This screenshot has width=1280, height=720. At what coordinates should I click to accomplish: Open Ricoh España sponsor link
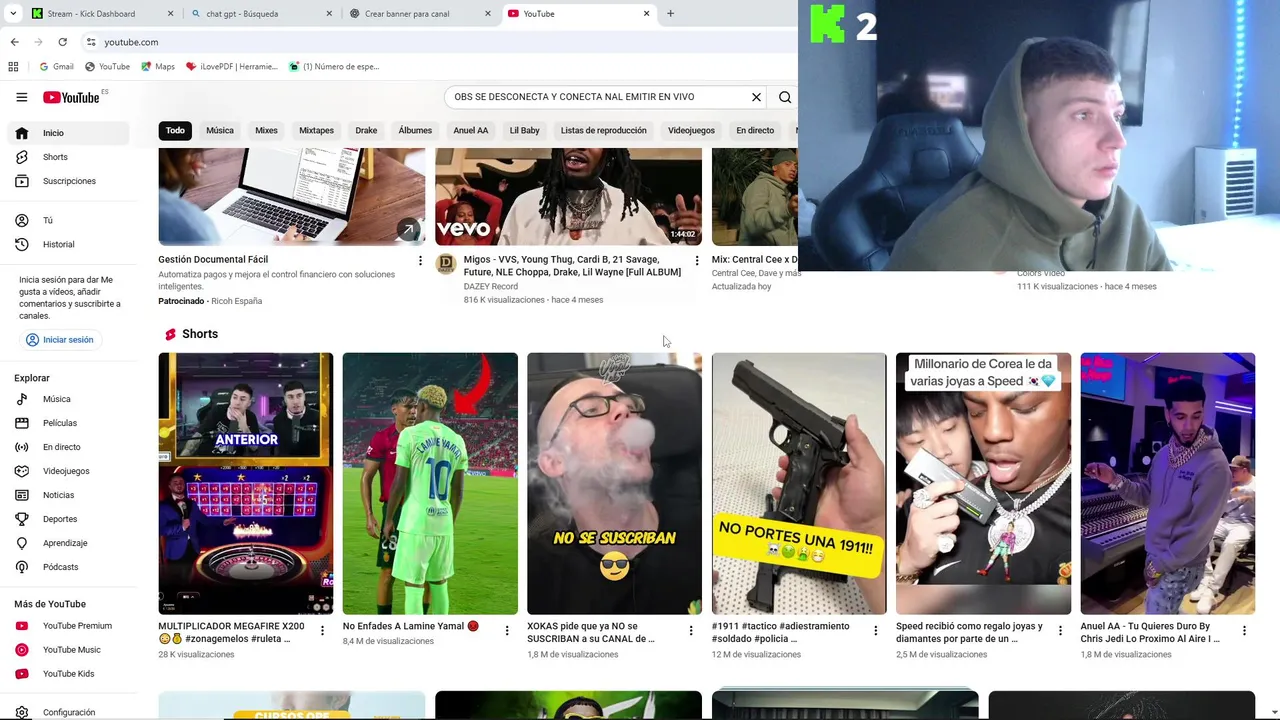tap(236, 301)
